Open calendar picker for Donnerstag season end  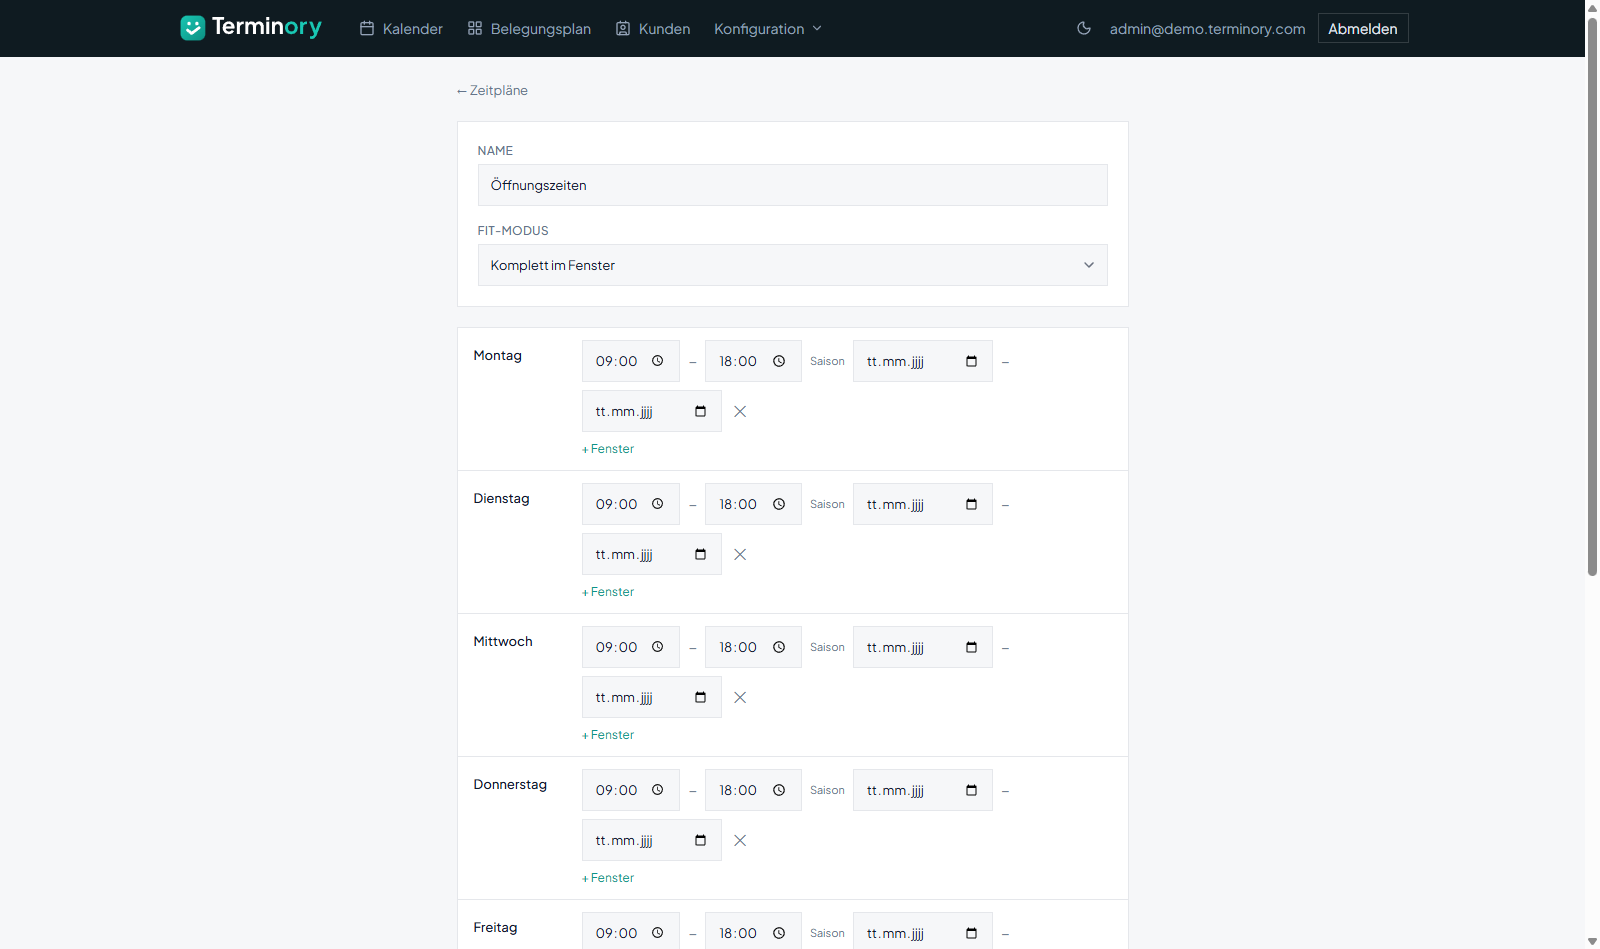point(700,840)
